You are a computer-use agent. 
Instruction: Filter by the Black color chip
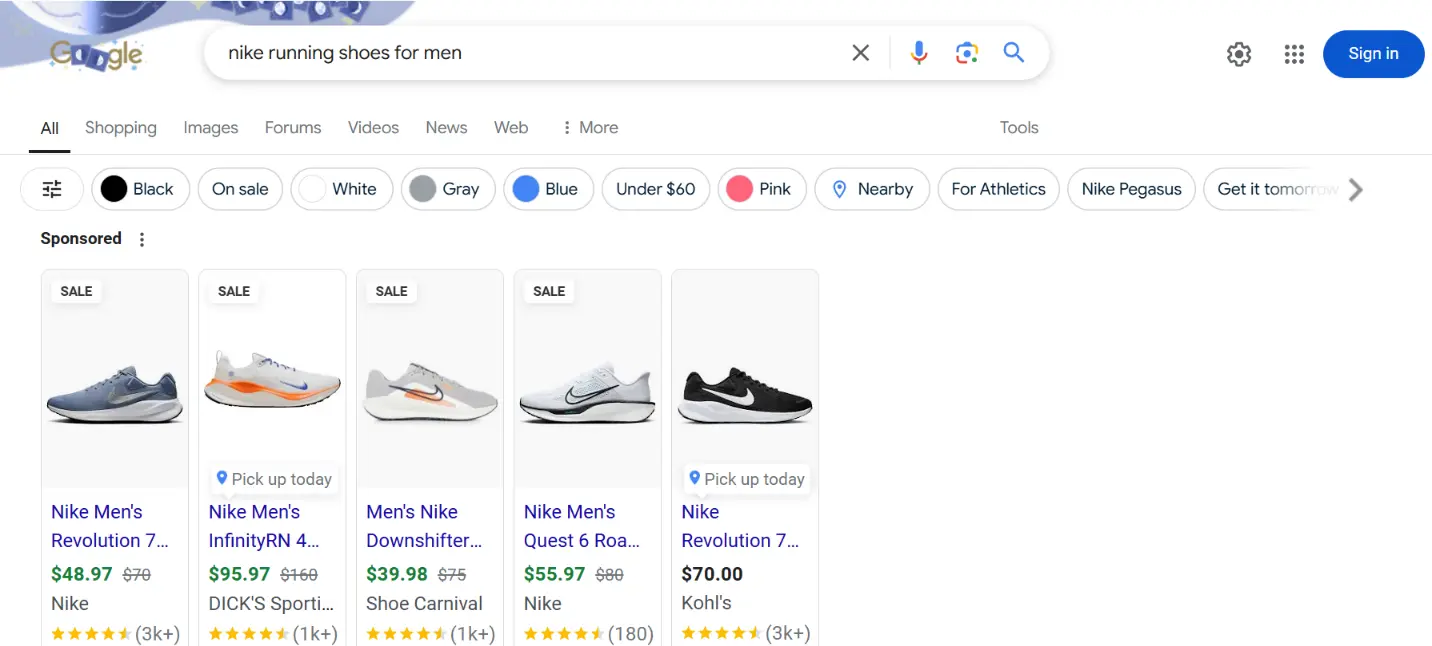[x=141, y=189]
